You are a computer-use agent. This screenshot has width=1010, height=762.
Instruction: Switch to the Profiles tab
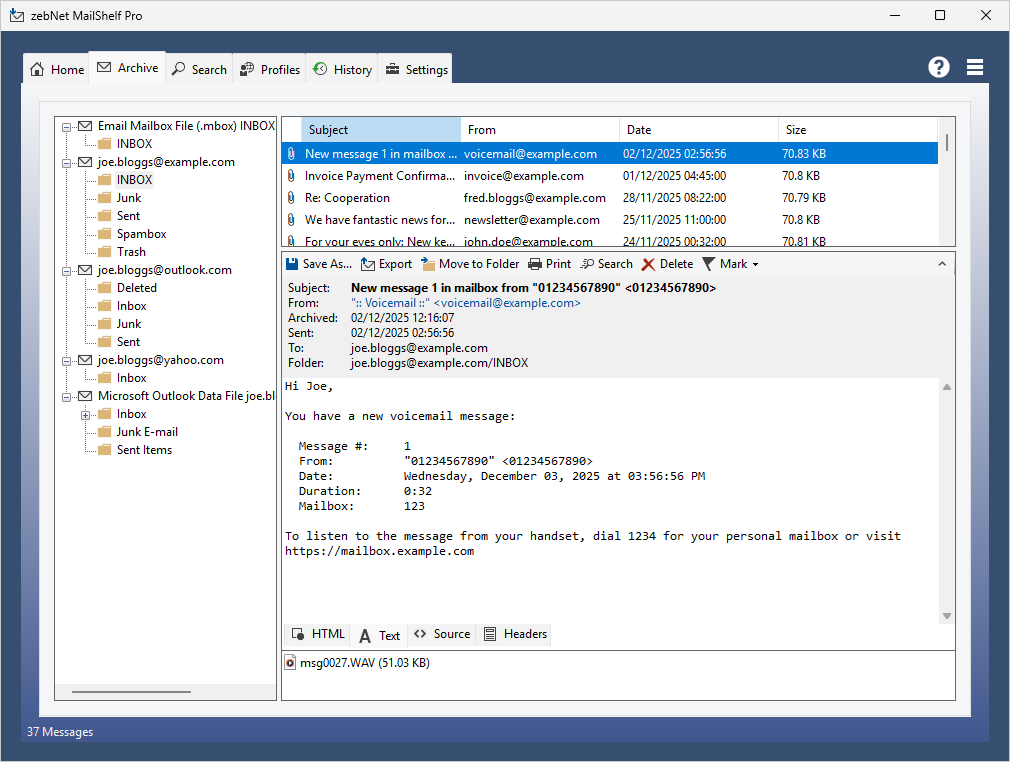pyautogui.click(x=269, y=69)
